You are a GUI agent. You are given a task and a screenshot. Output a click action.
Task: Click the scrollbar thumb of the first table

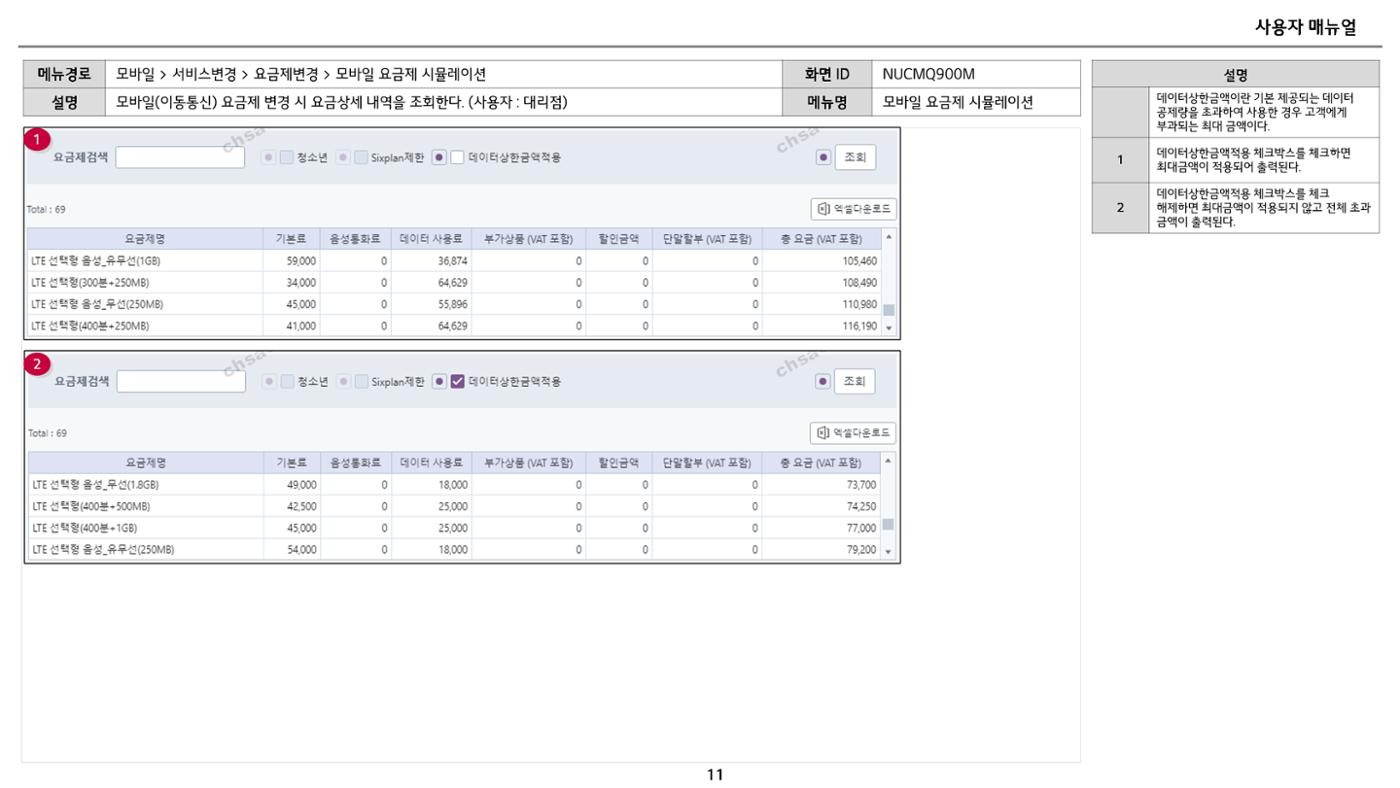click(x=888, y=310)
